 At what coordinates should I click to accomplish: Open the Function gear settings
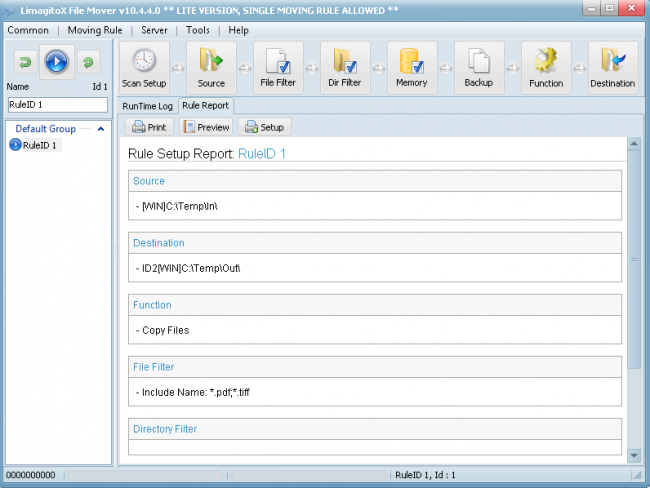point(546,67)
